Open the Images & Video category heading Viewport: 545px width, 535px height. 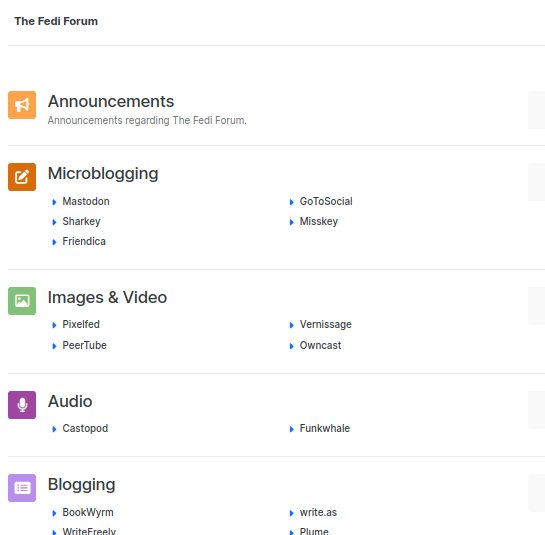tap(107, 297)
